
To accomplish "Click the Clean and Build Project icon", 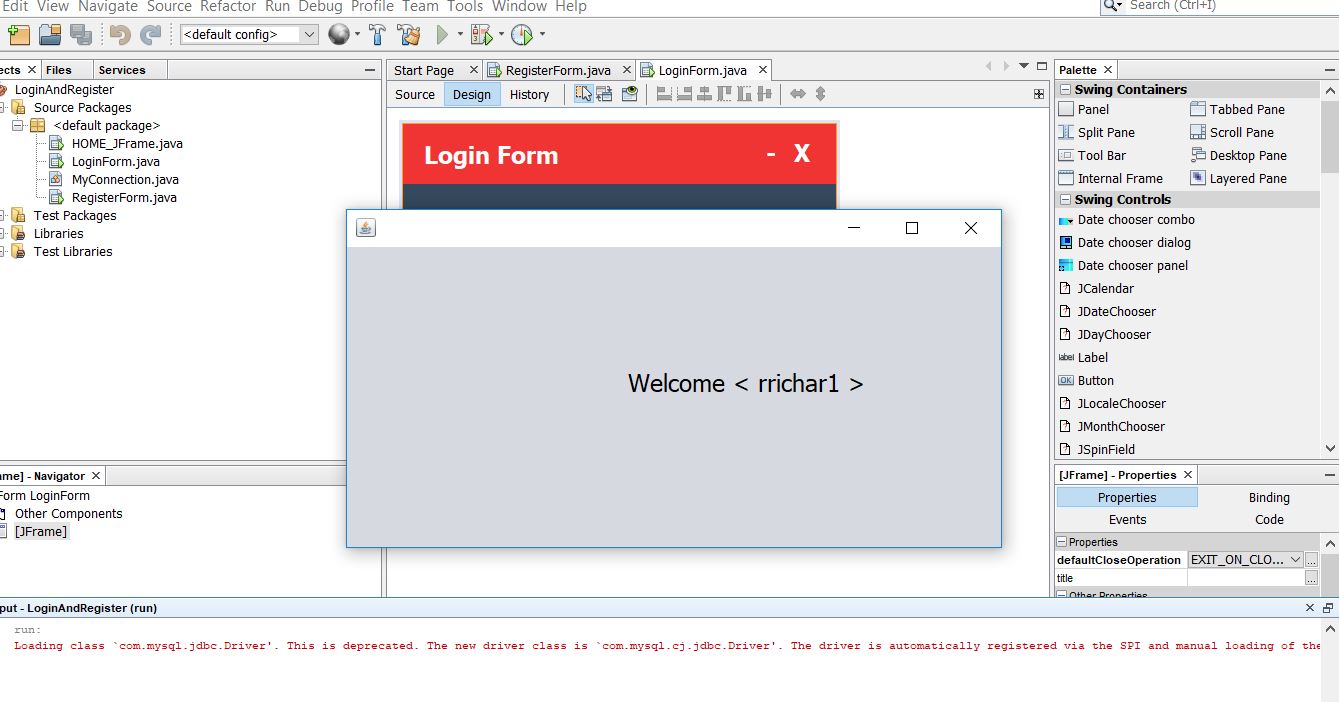I will 409,33.
